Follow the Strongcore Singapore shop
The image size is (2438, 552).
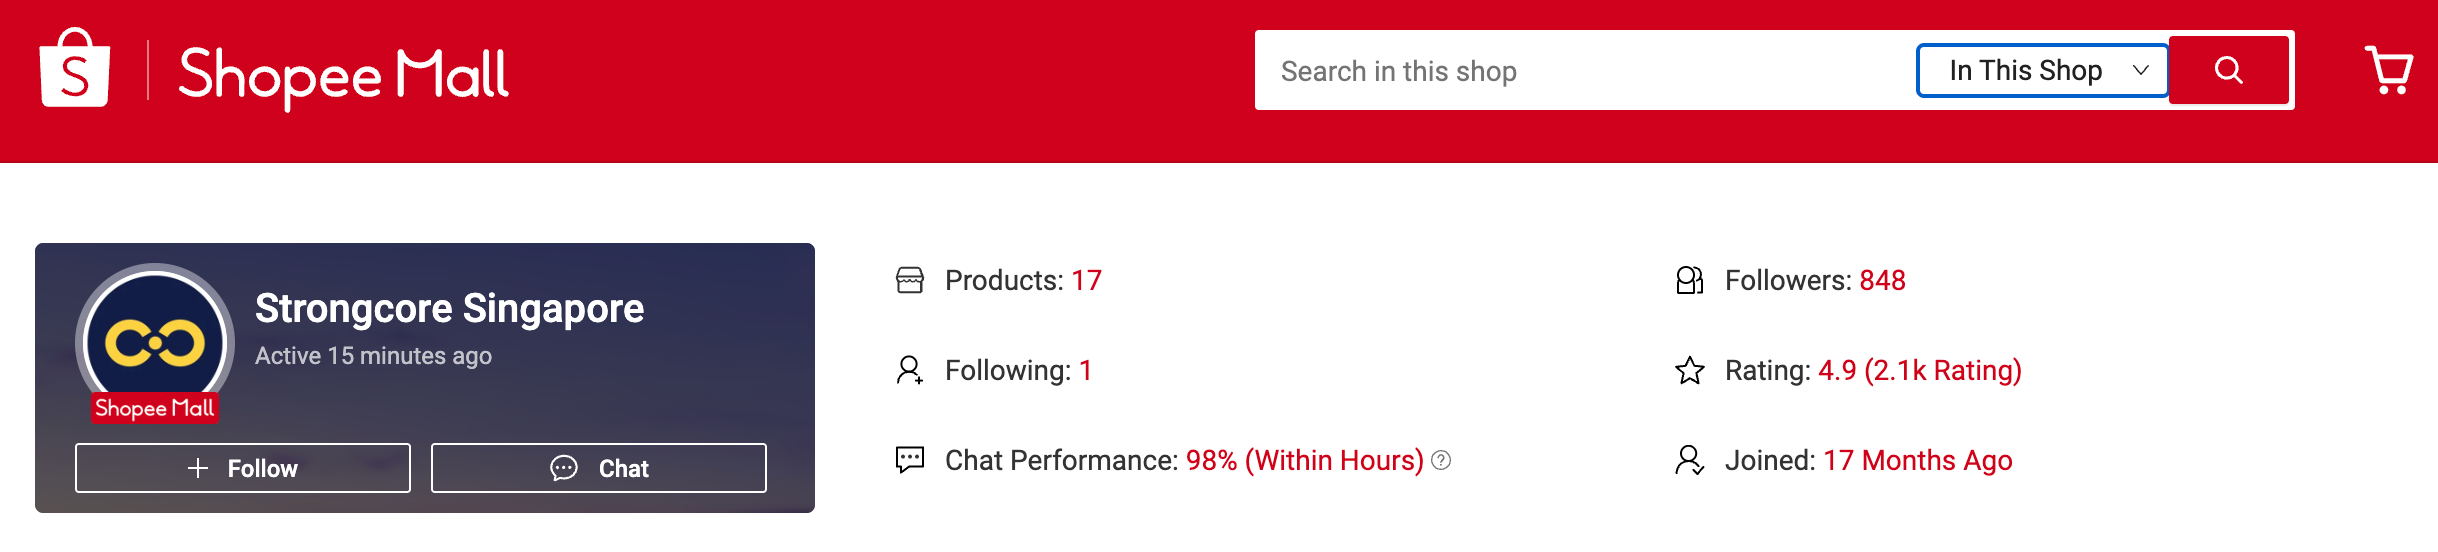tap(243, 468)
